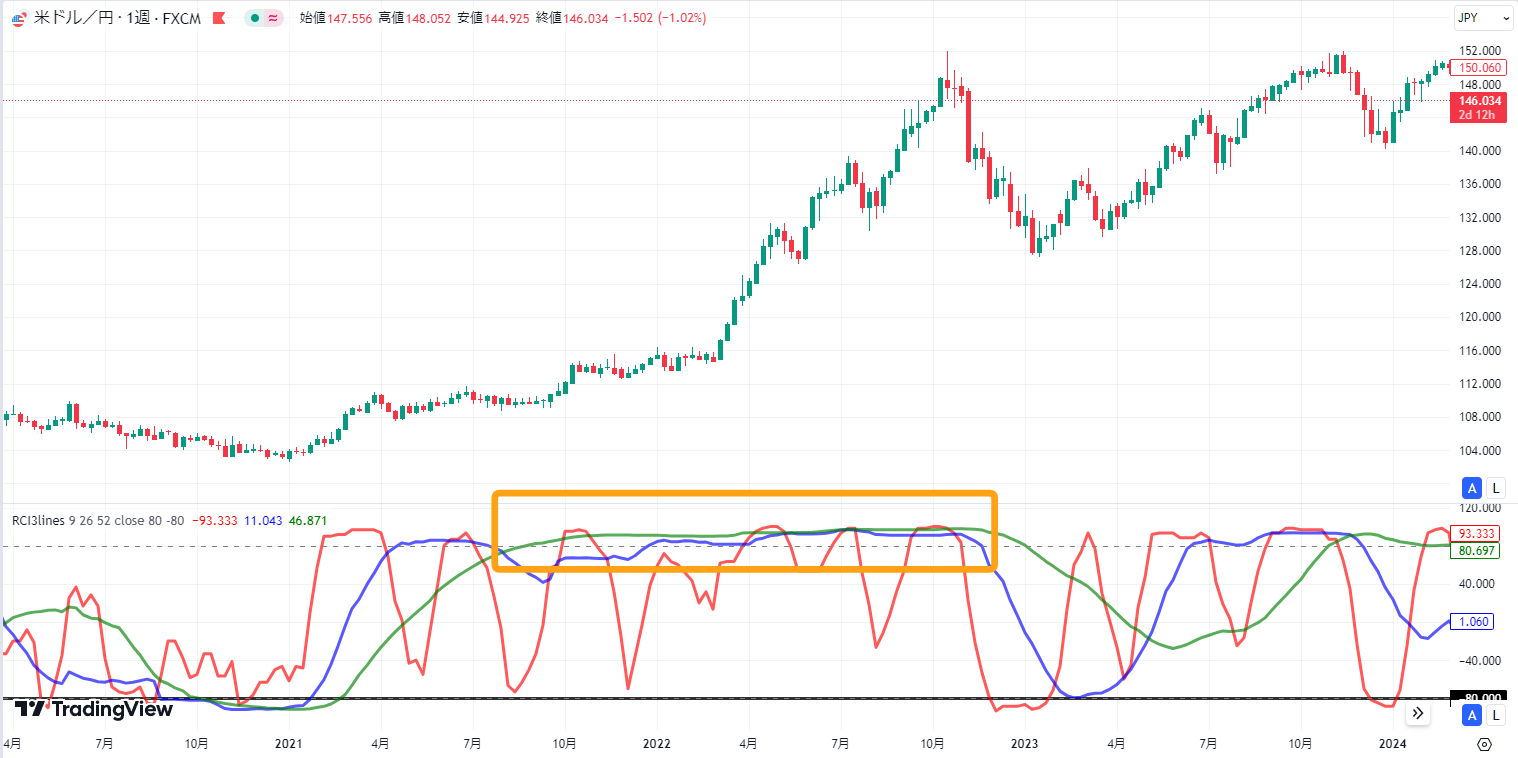Click the 2022 label on time axis
This screenshot has width=1518, height=758.
[657, 744]
